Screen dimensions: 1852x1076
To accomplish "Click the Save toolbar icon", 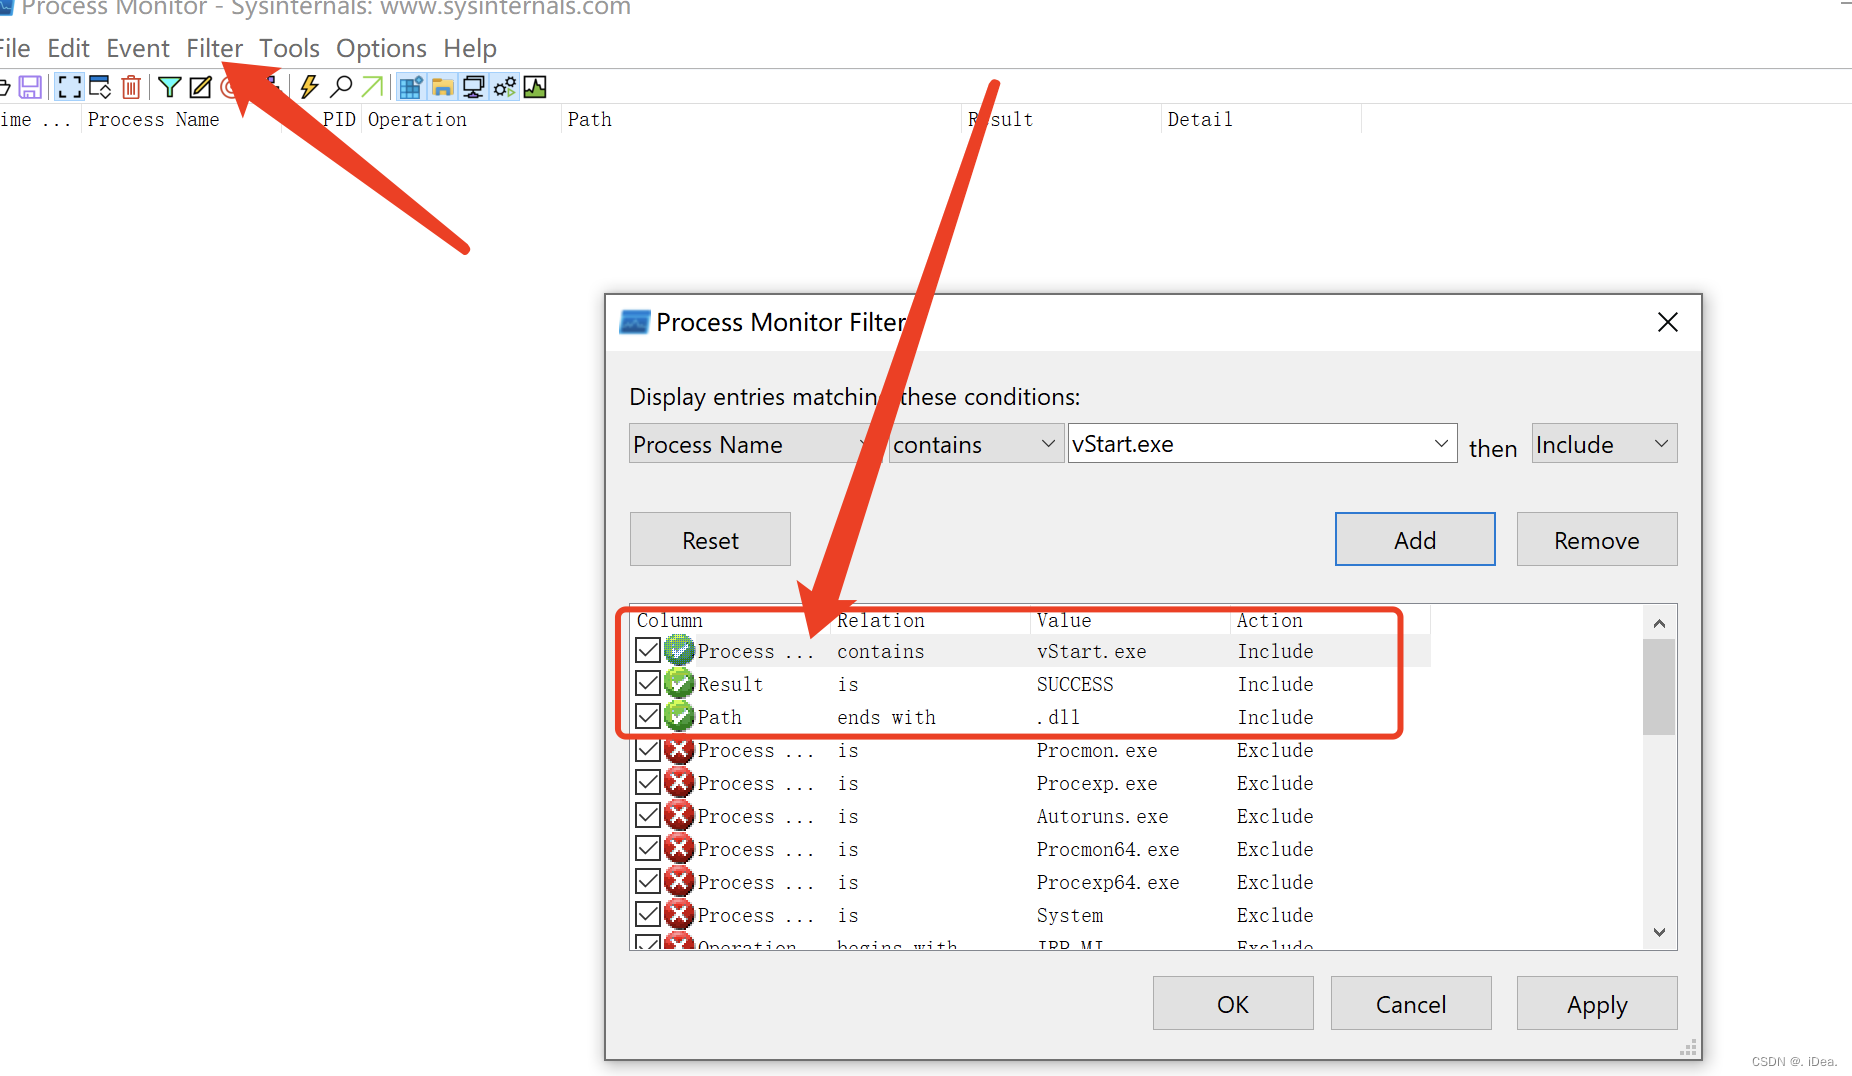I will [x=31, y=87].
